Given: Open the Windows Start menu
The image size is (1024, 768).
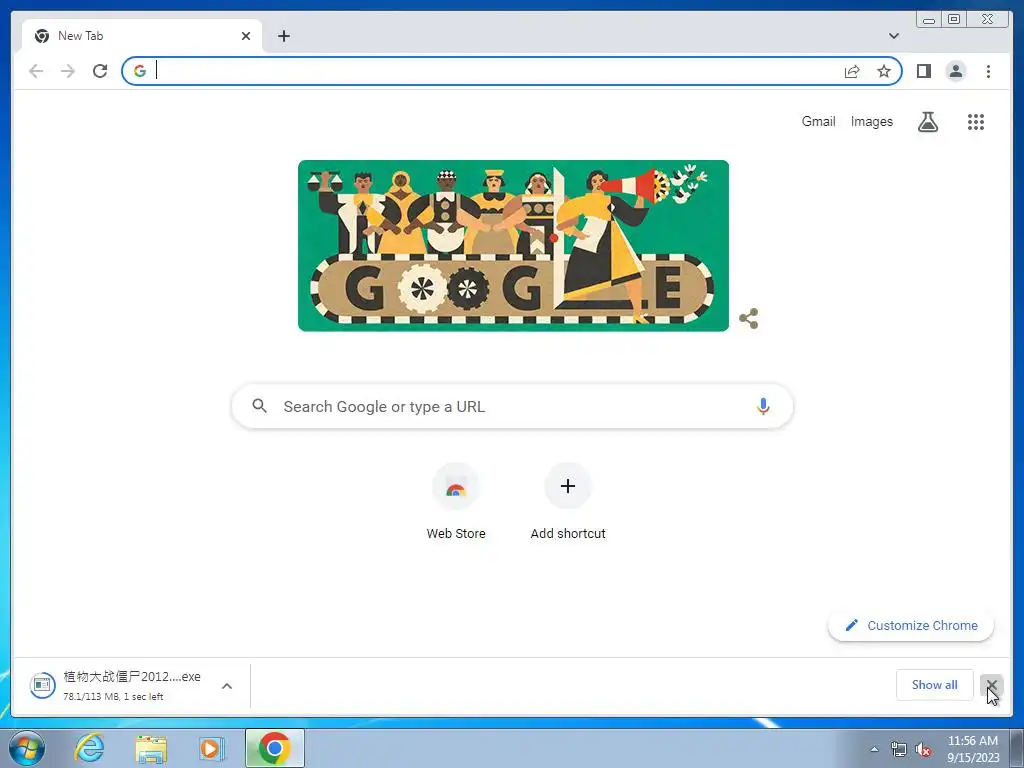Looking at the screenshot, I should 27,748.
